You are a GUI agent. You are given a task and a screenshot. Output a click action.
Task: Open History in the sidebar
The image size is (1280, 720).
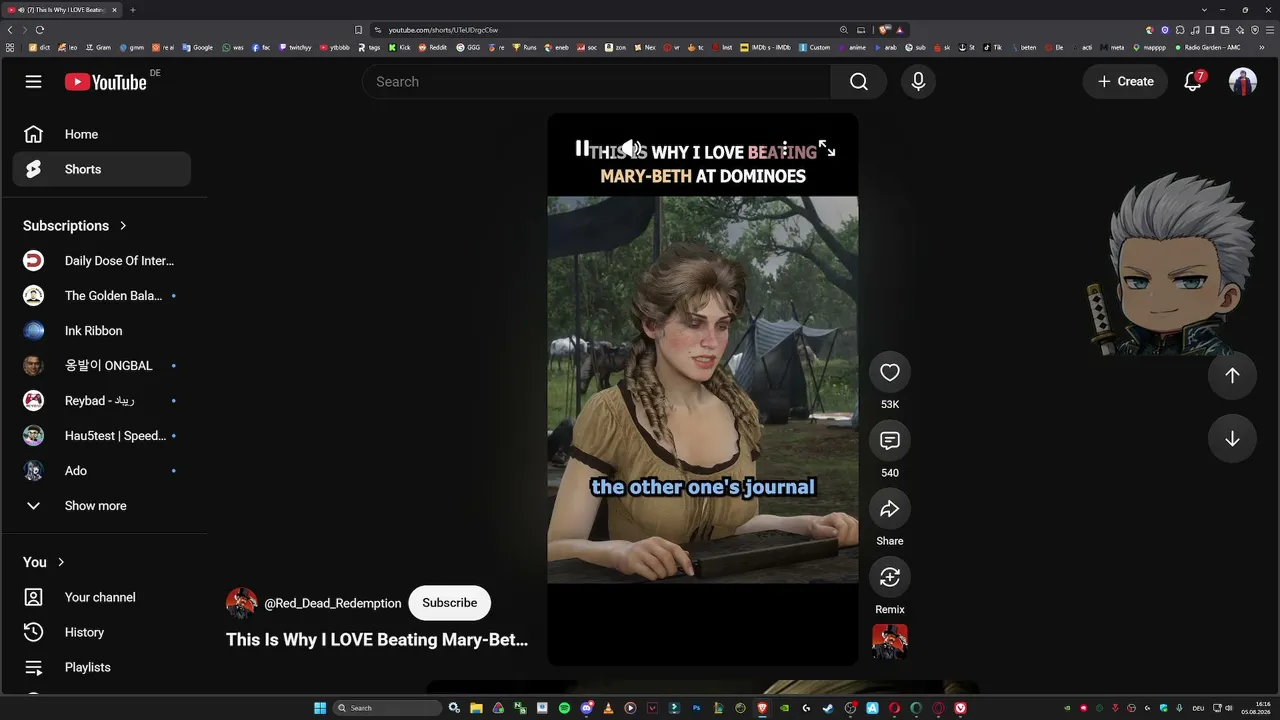click(x=101, y=632)
